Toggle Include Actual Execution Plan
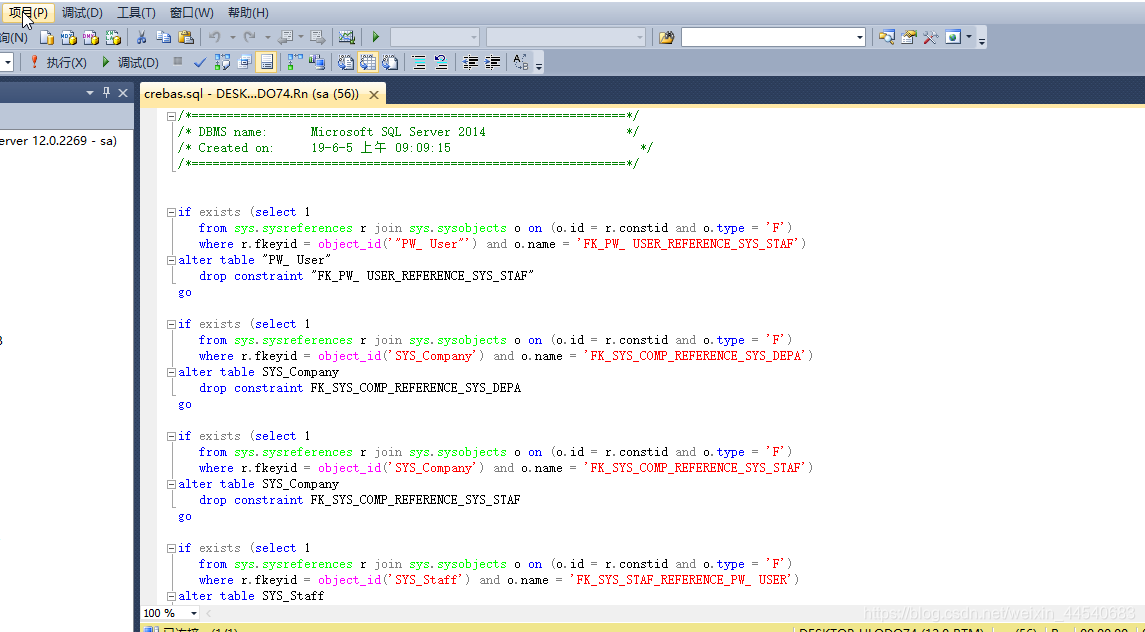 click(x=295, y=62)
